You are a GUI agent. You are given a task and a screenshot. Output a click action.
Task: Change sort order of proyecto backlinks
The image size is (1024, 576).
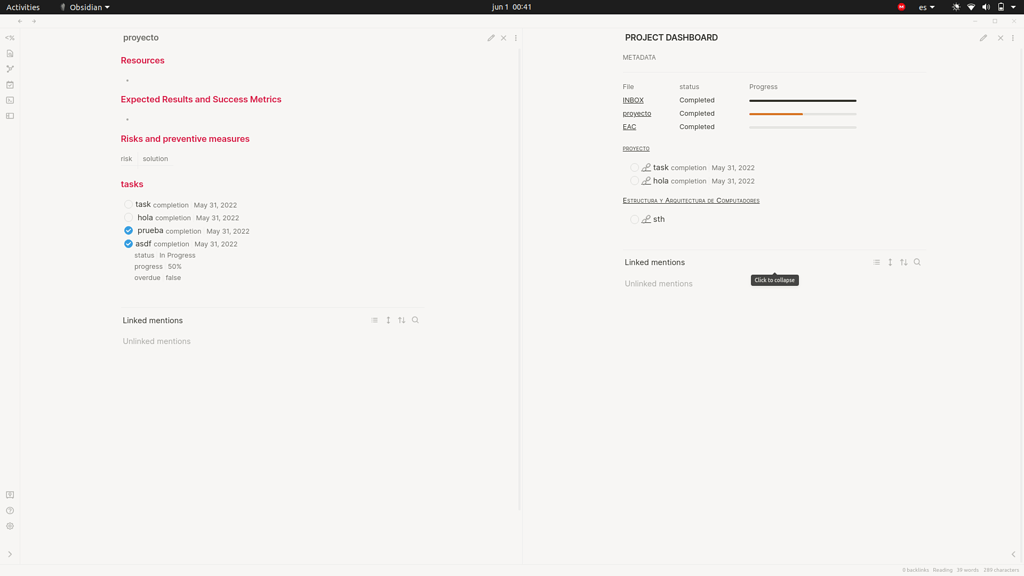pos(402,320)
